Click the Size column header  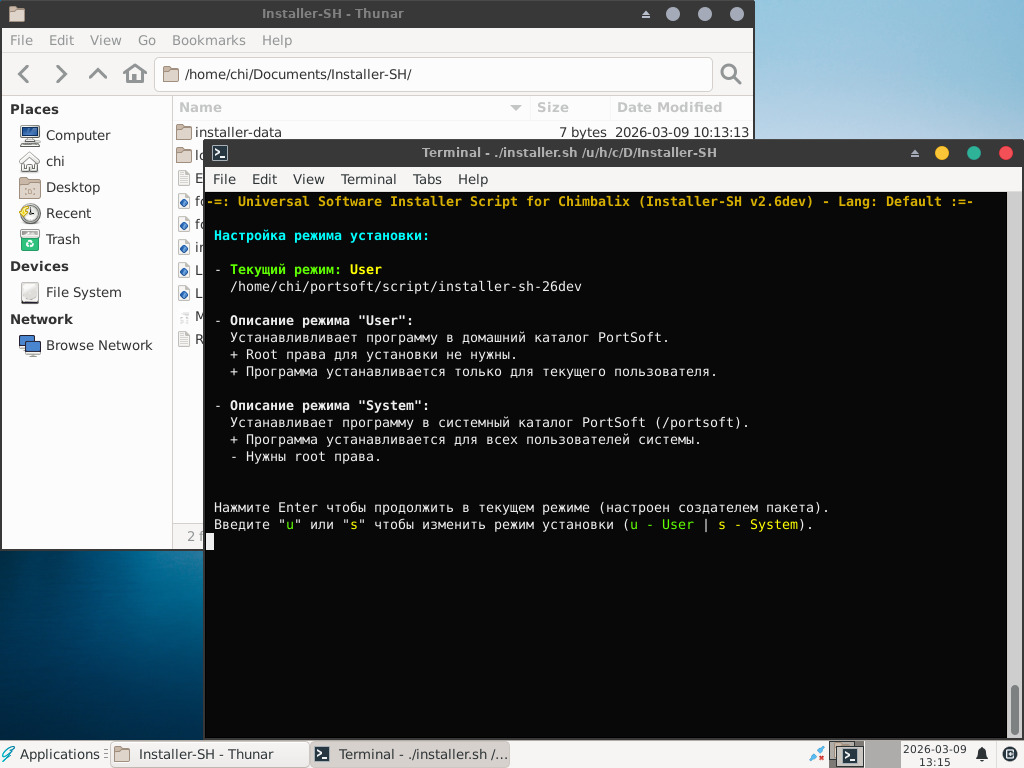coord(553,108)
